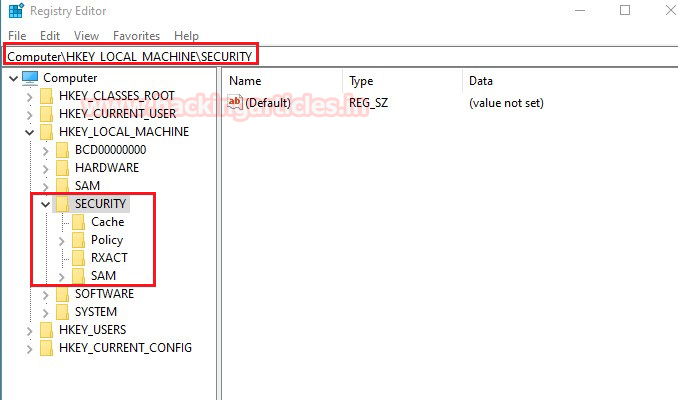Screen dimensions: 678x400
Task: Select the SECURITY key label
Action: pos(100,204)
